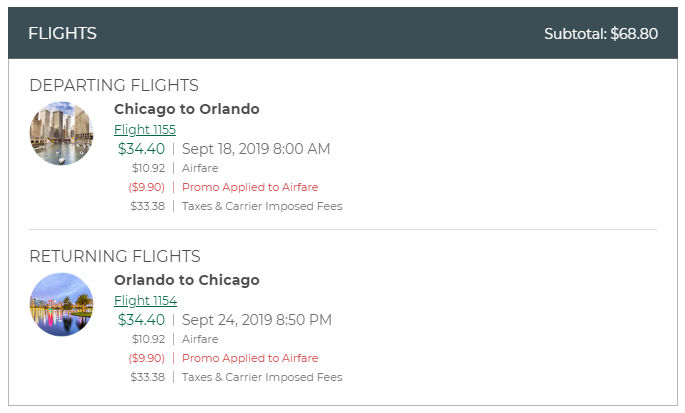Screen dimensions: 685x413
Task: Click the Orlando to Chicago route title
Action: [187, 280]
